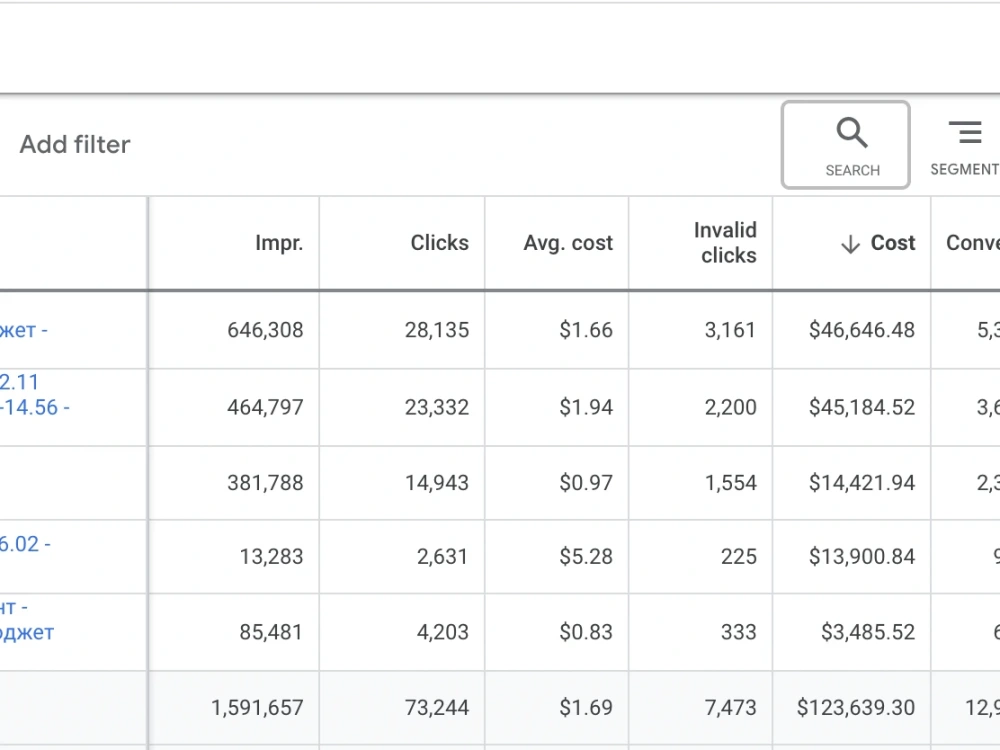The width and height of the screenshot is (1000, 750).
Task: Click the Cost sort arrow
Action: click(850, 244)
